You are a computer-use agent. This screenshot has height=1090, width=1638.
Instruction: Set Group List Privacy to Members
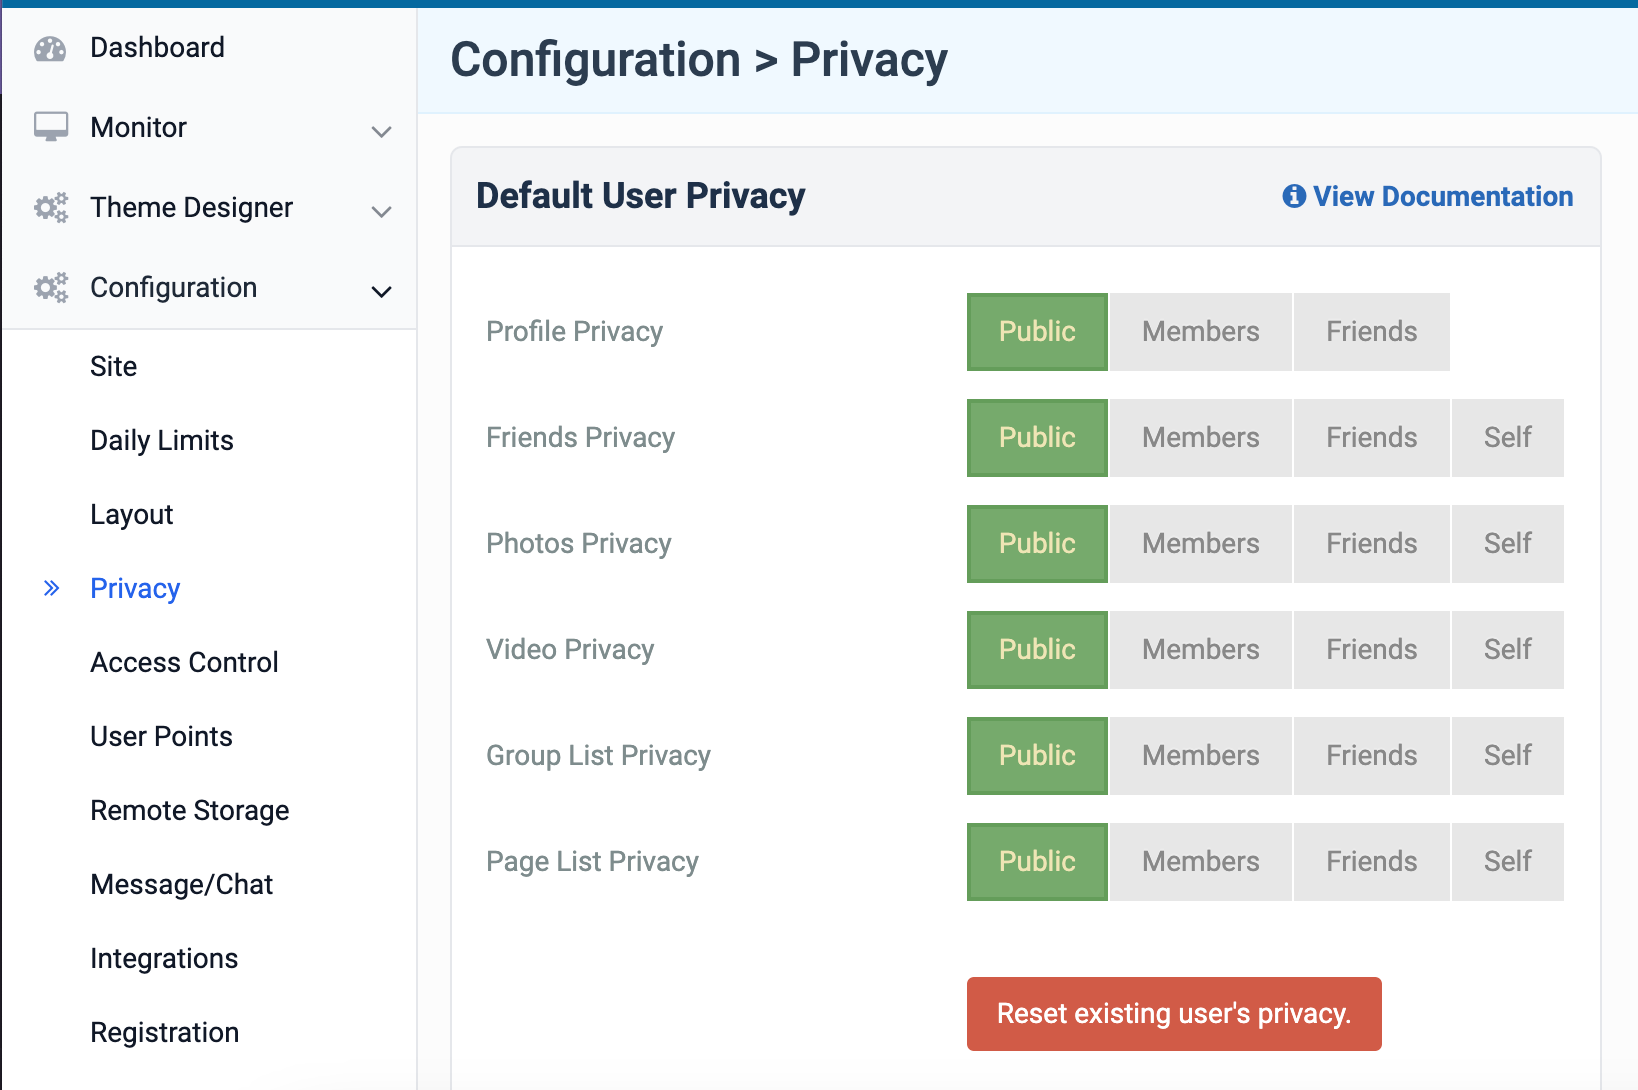[1200, 756]
